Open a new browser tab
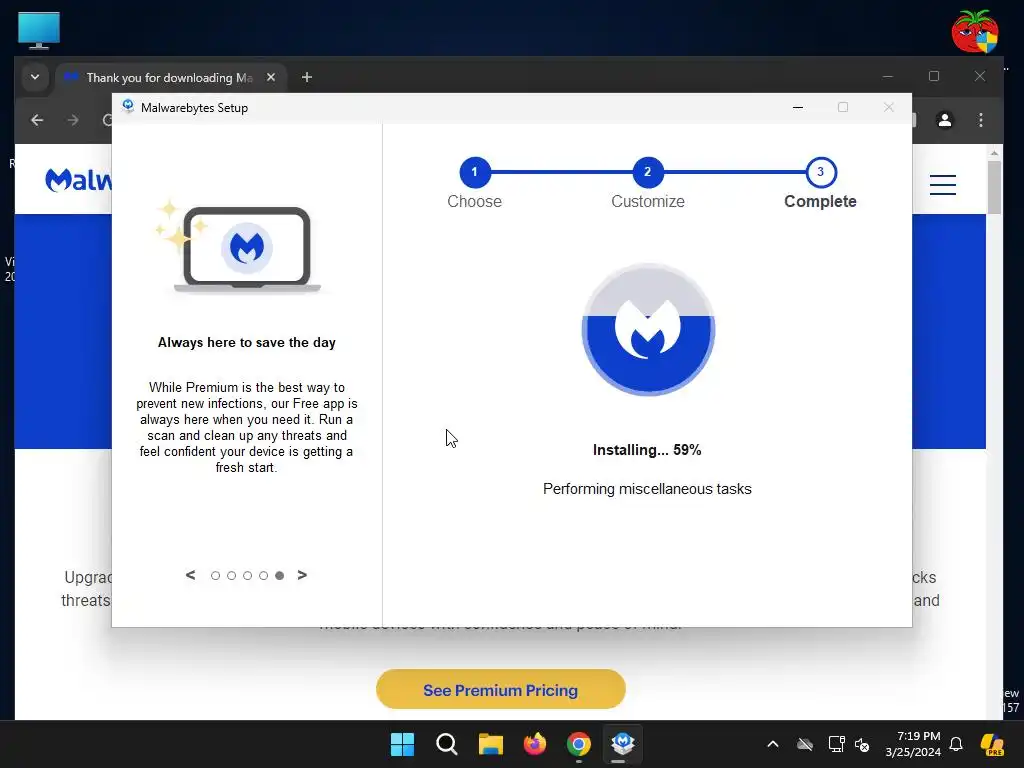This screenshot has width=1024, height=768. point(307,78)
